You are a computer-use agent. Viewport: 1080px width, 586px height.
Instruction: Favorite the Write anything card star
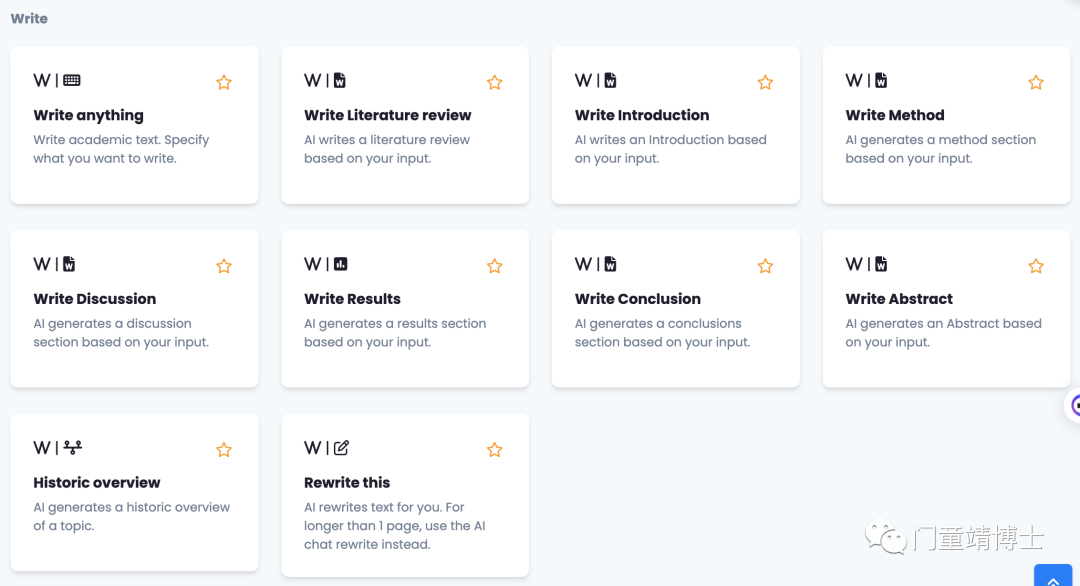pyautogui.click(x=224, y=83)
